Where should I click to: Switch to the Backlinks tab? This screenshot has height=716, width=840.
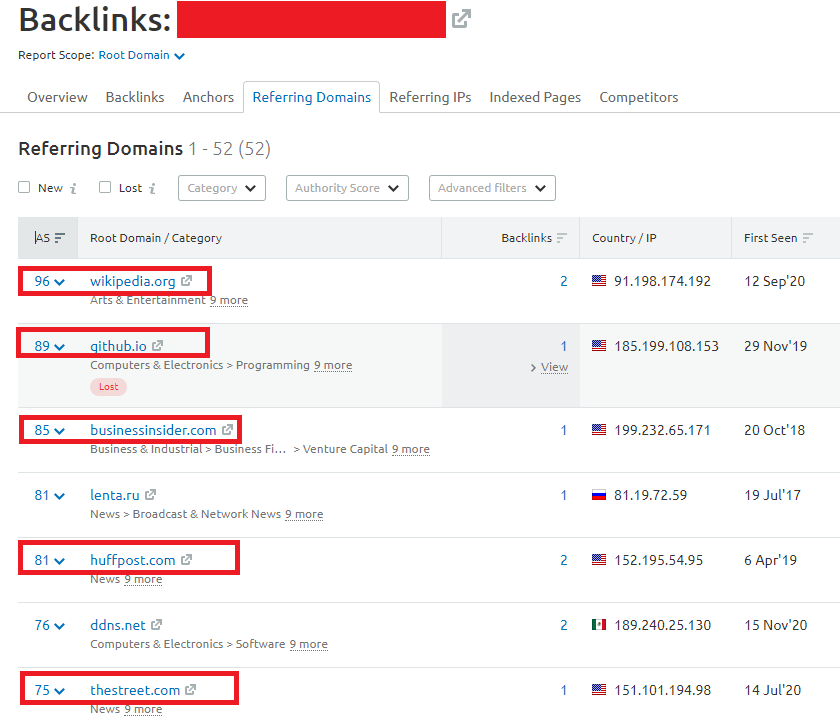coord(135,97)
